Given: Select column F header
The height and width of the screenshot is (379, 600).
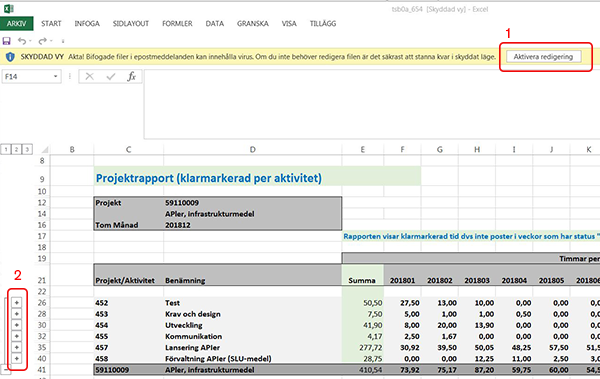Looking at the screenshot, I should (403, 150).
